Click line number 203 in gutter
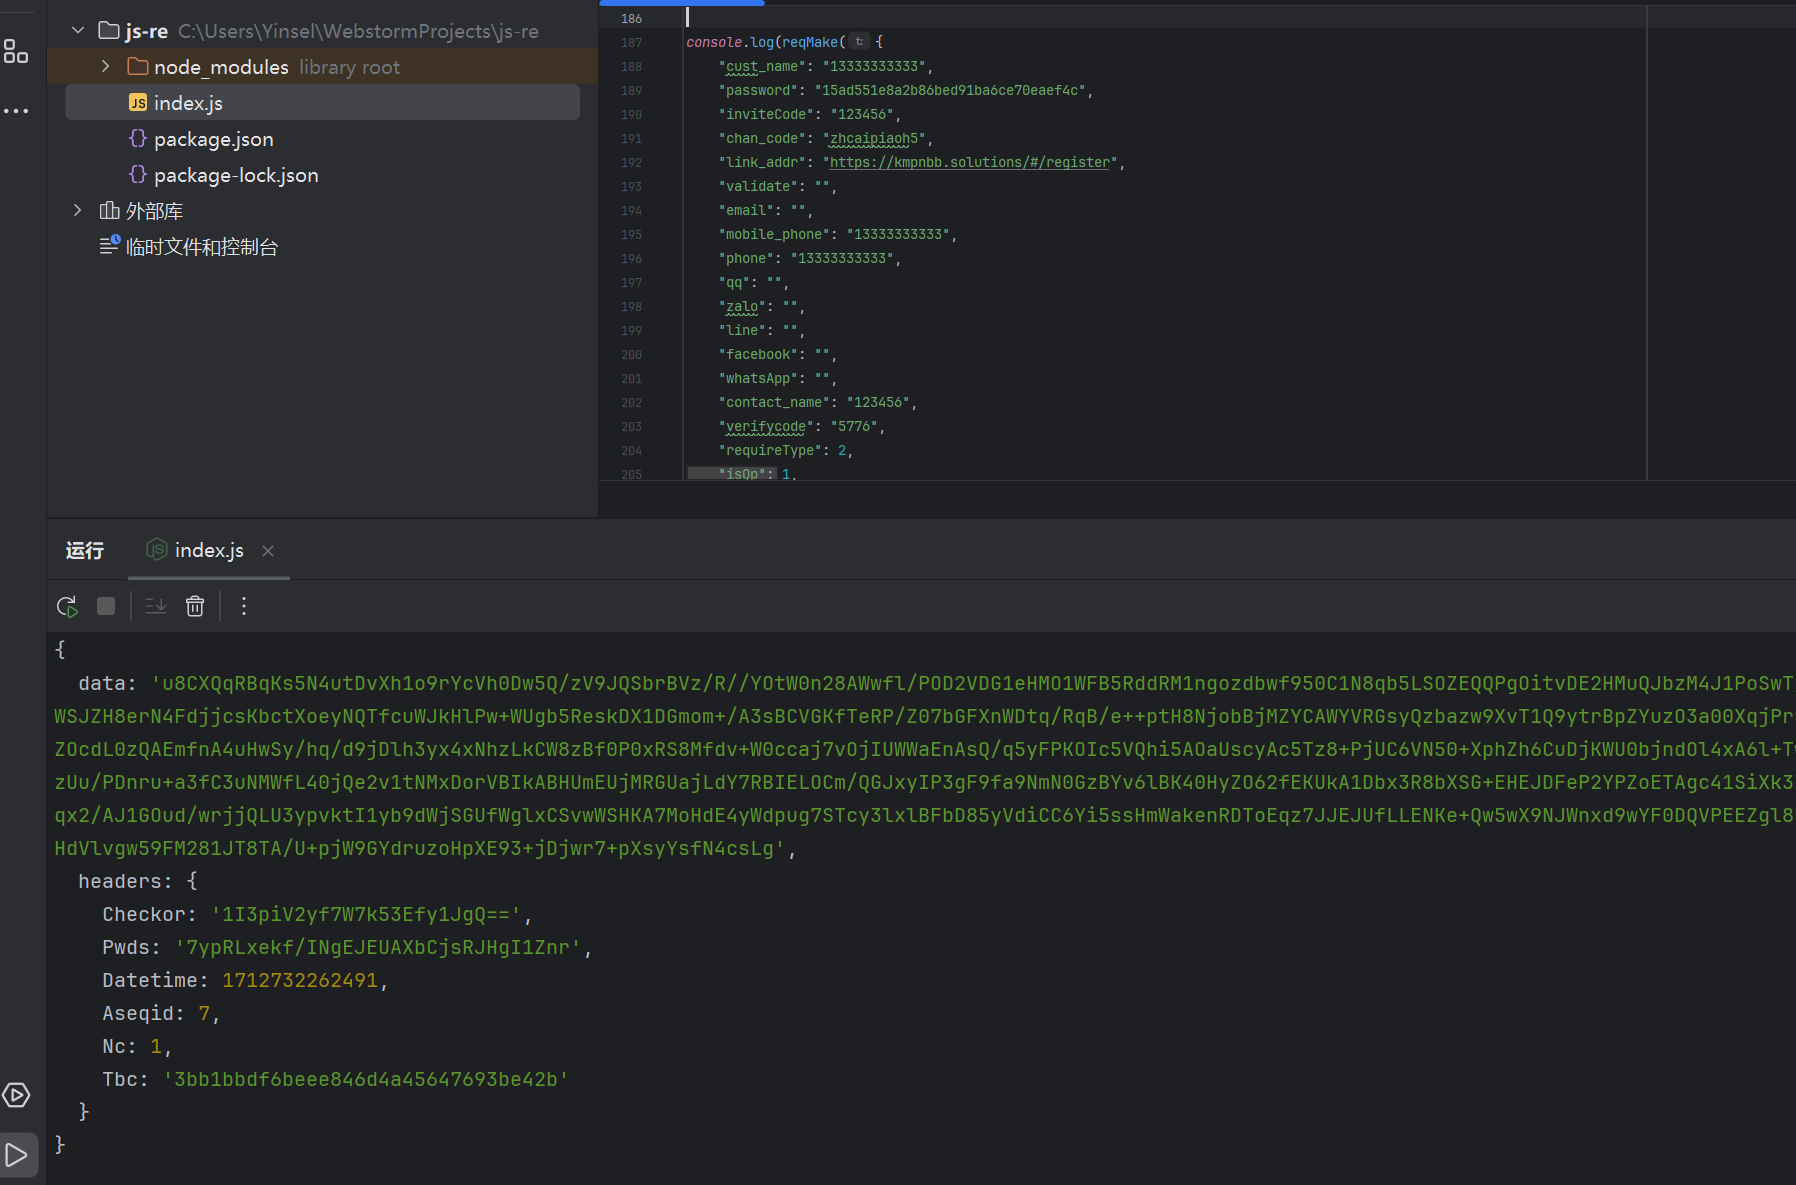1796x1185 pixels. pos(631,426)
